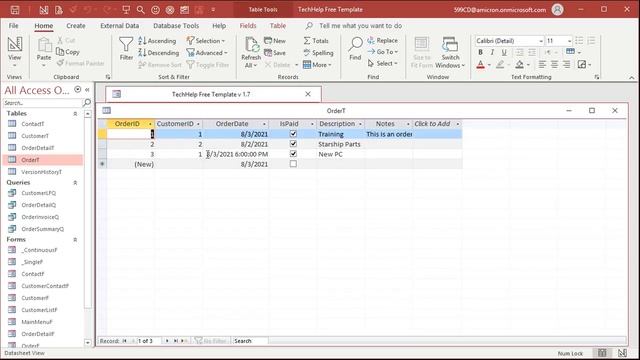640x360 pixels.
Task: Open Switch Windows
Action: [x=450, y=53]
